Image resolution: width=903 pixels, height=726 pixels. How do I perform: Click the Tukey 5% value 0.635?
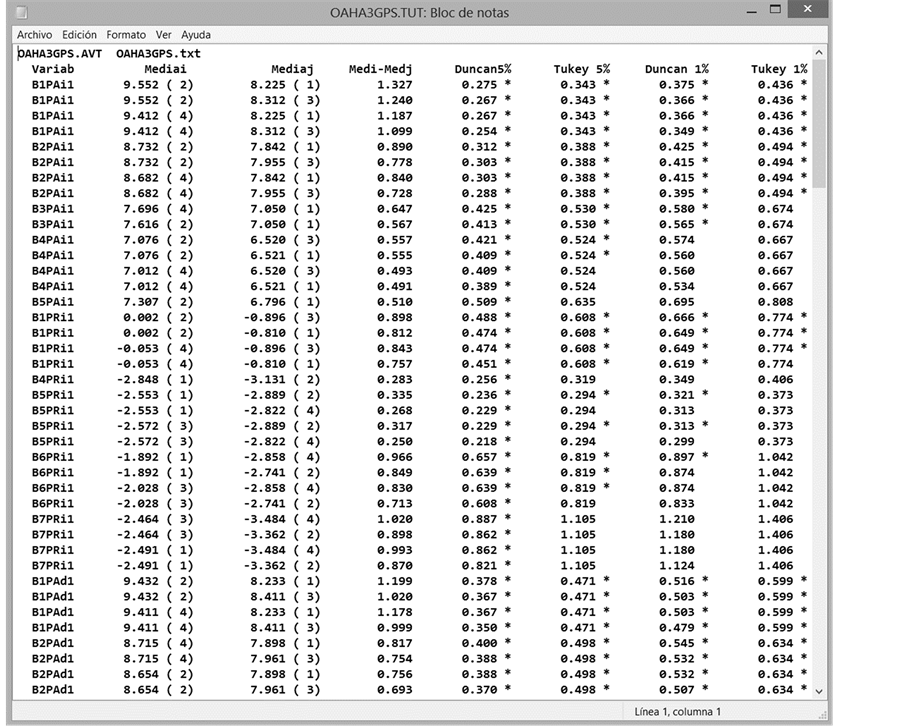(578, 302)
